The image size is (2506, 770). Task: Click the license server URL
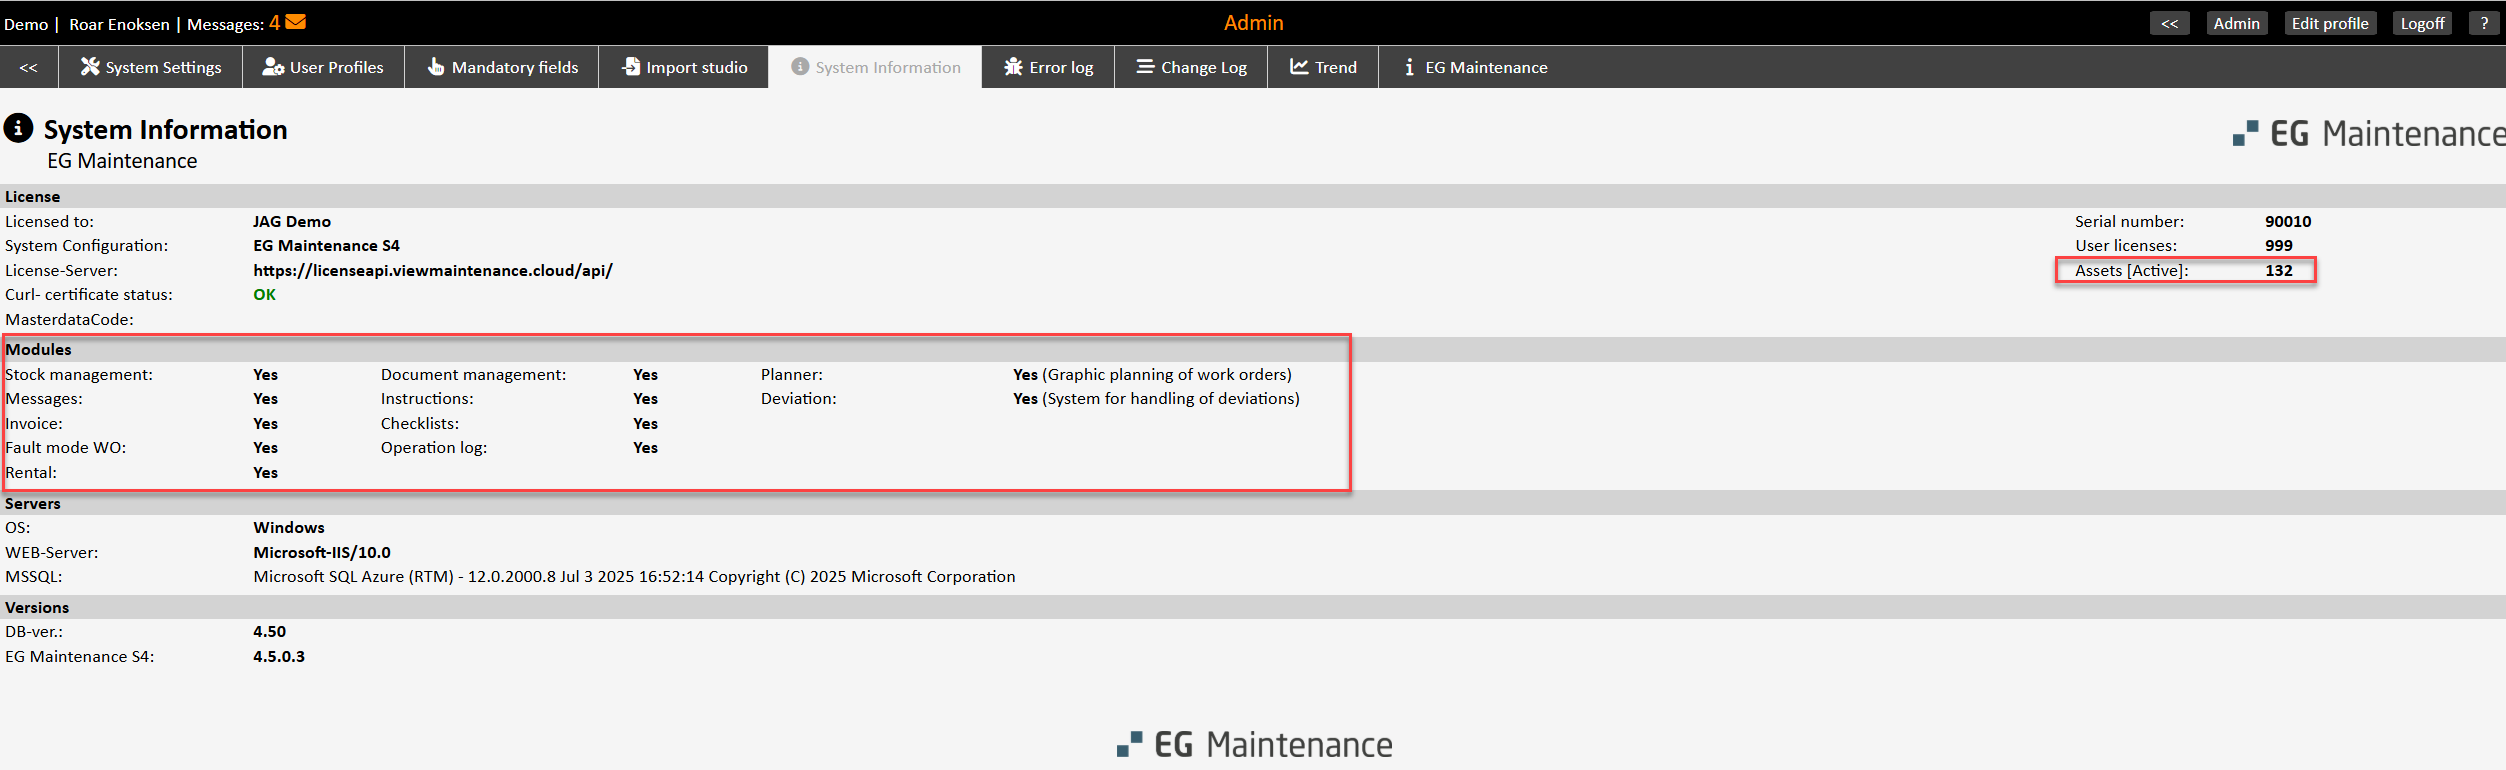pos(432,270)
